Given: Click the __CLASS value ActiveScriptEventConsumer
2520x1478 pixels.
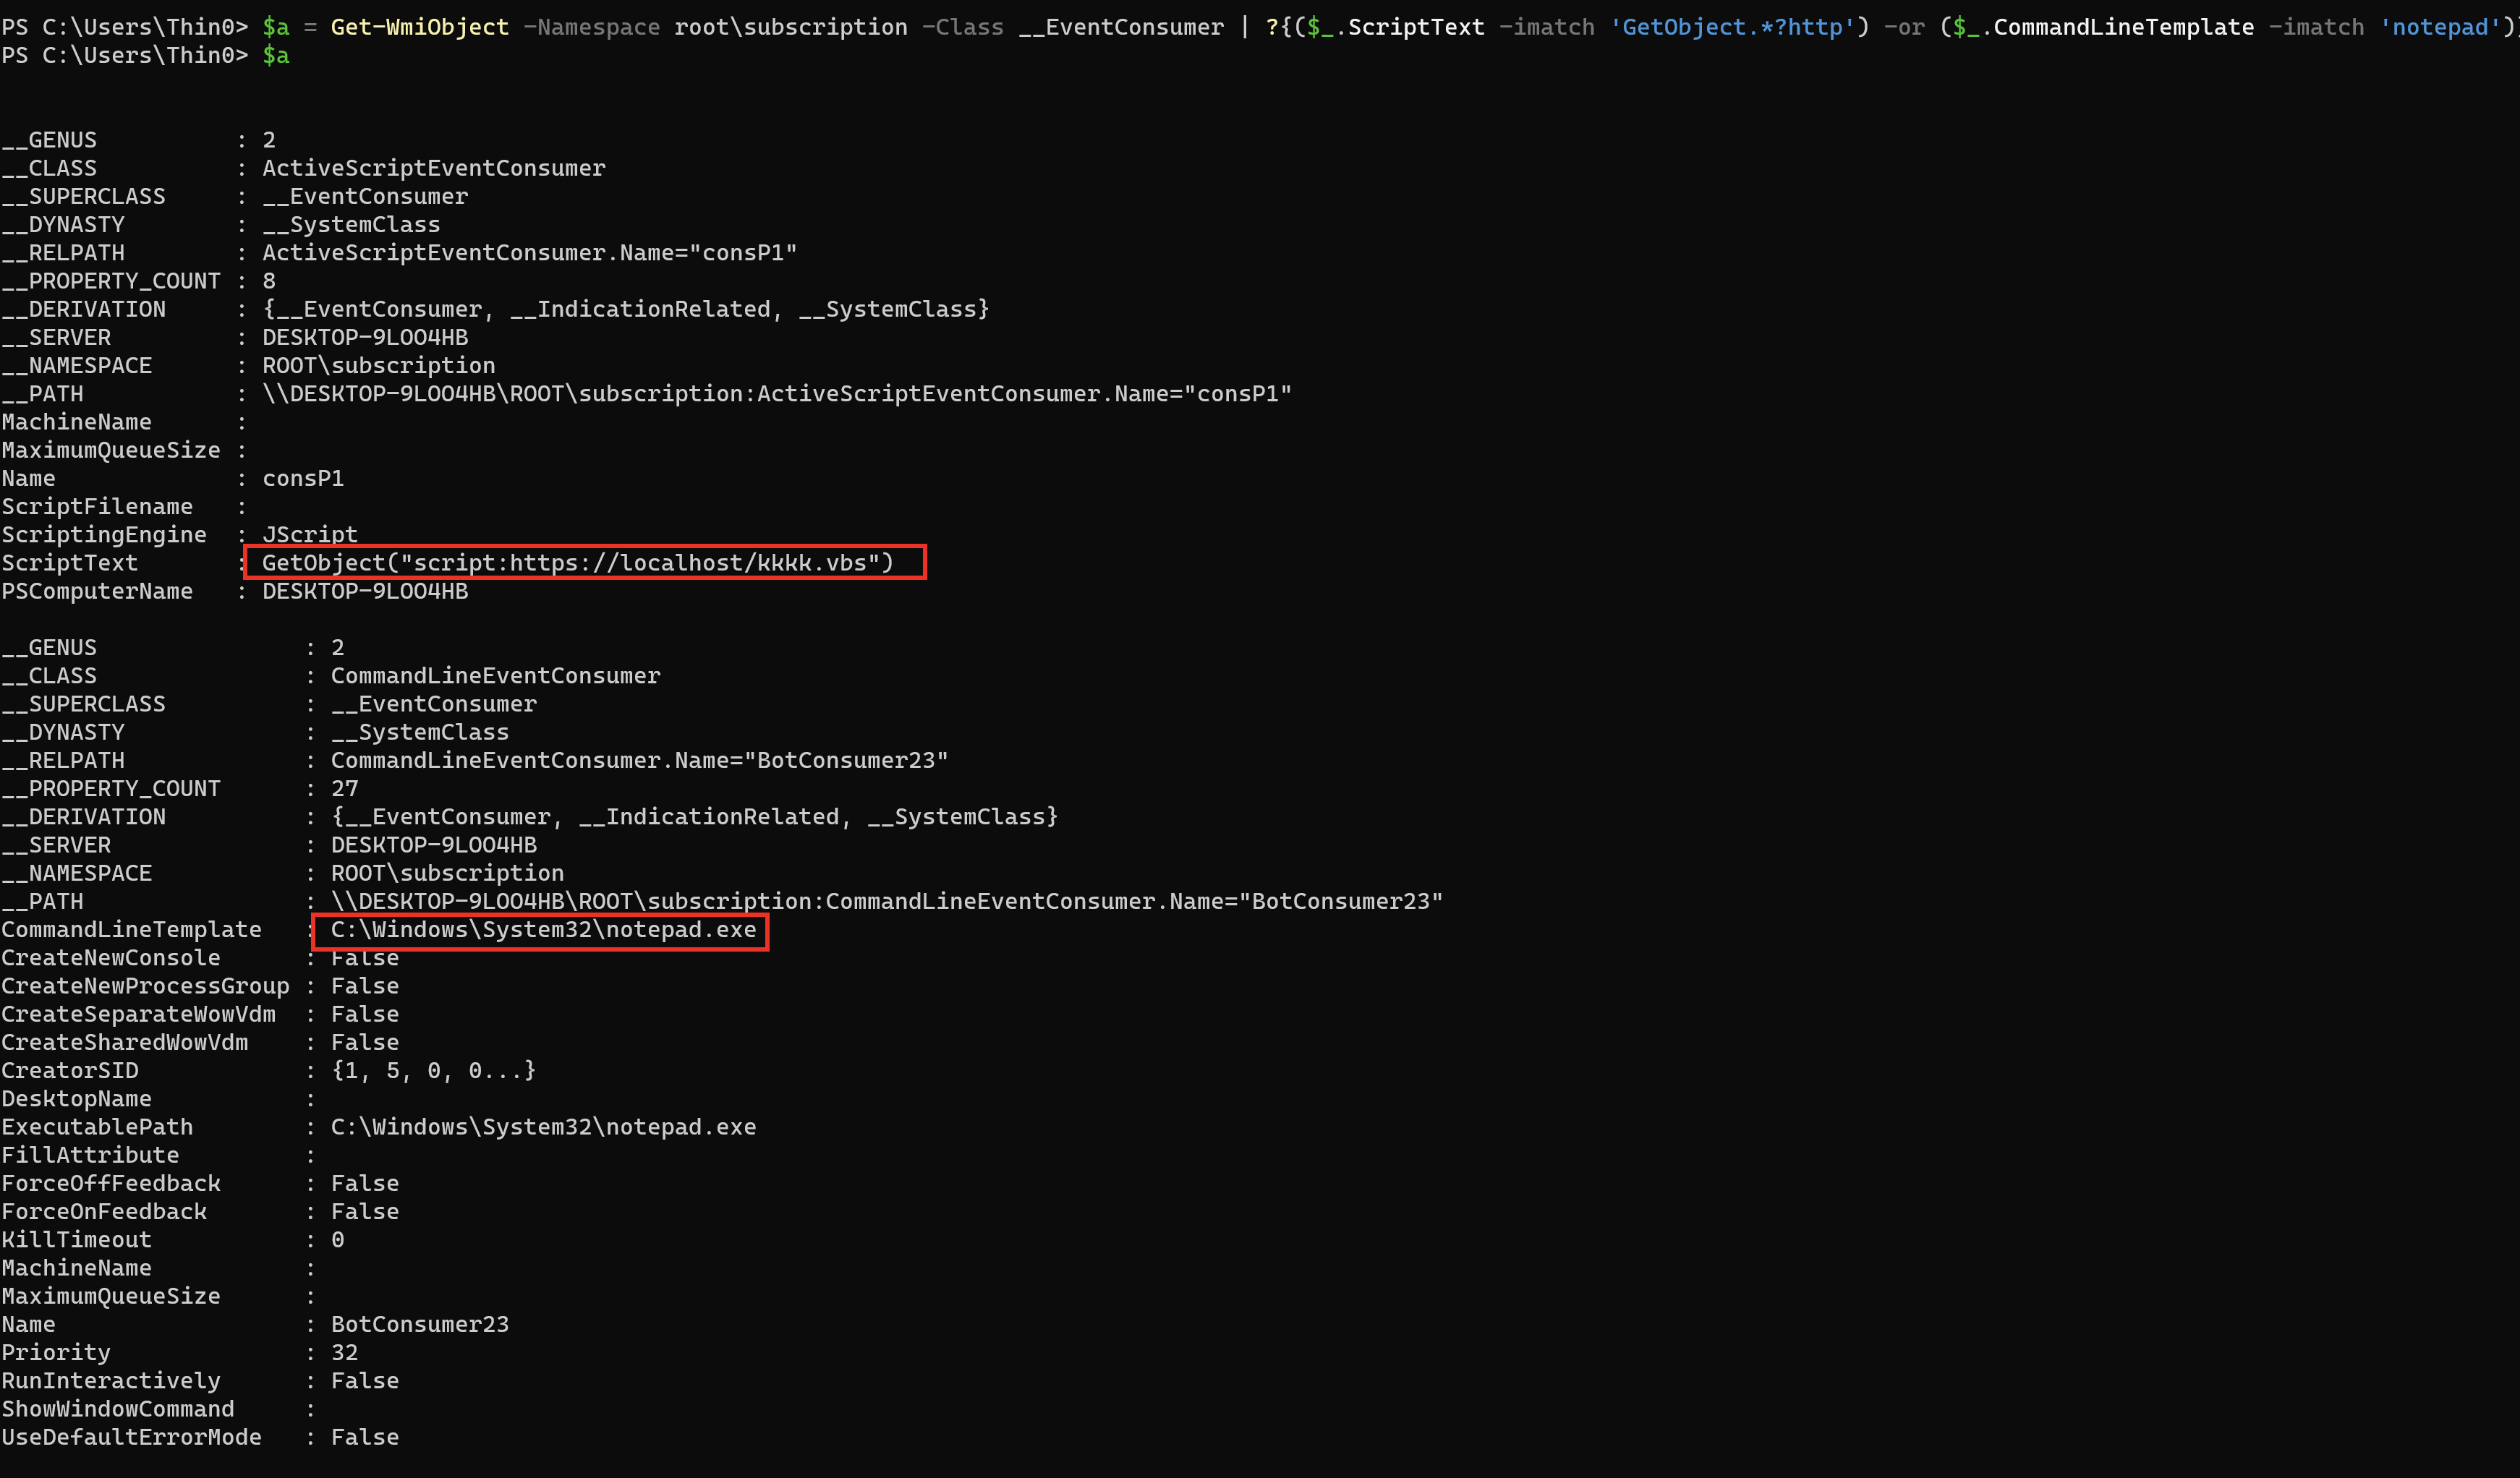Looking at the screenshot, I should coord(434,168).
